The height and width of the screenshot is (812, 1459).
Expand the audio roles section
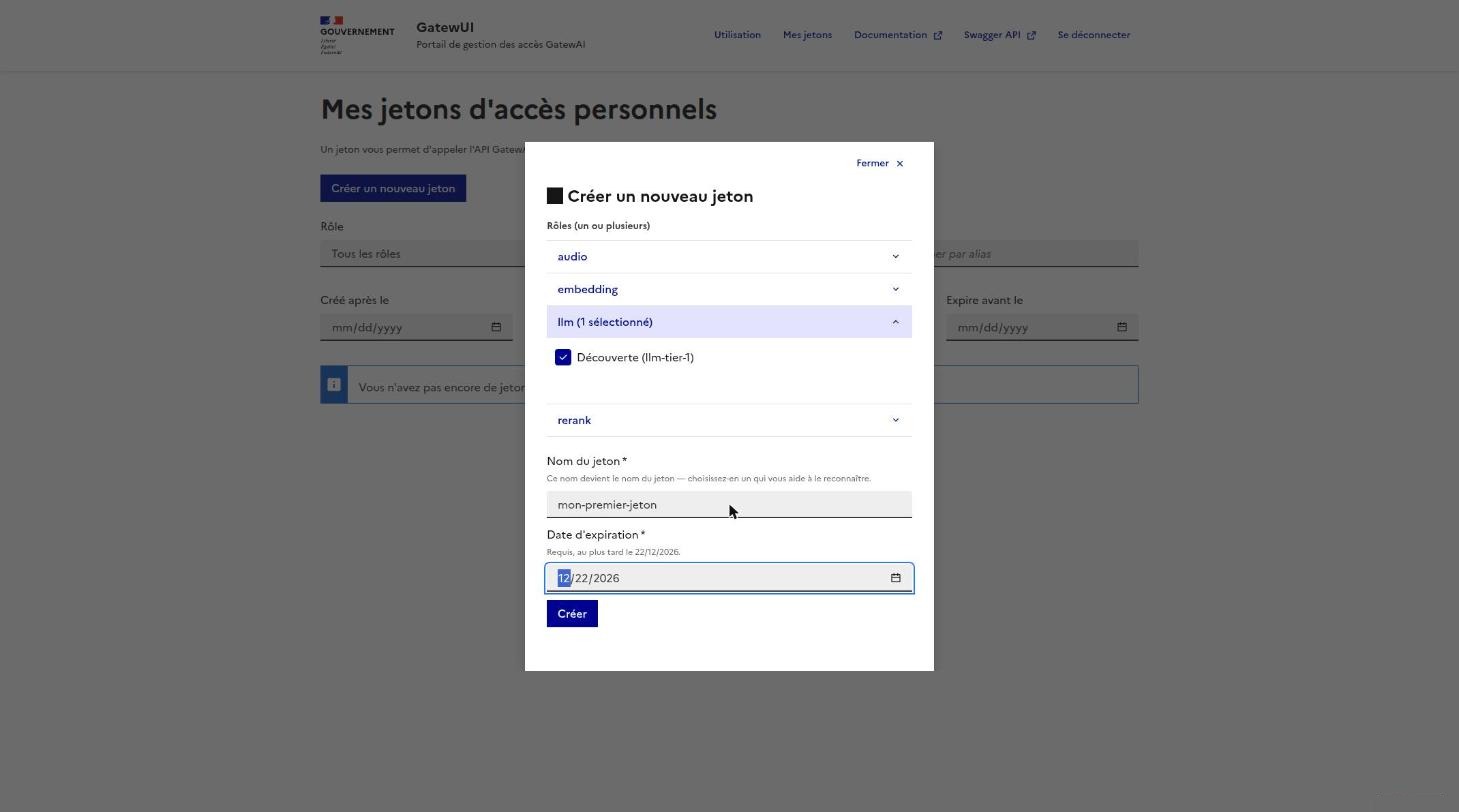pos(729,257)
